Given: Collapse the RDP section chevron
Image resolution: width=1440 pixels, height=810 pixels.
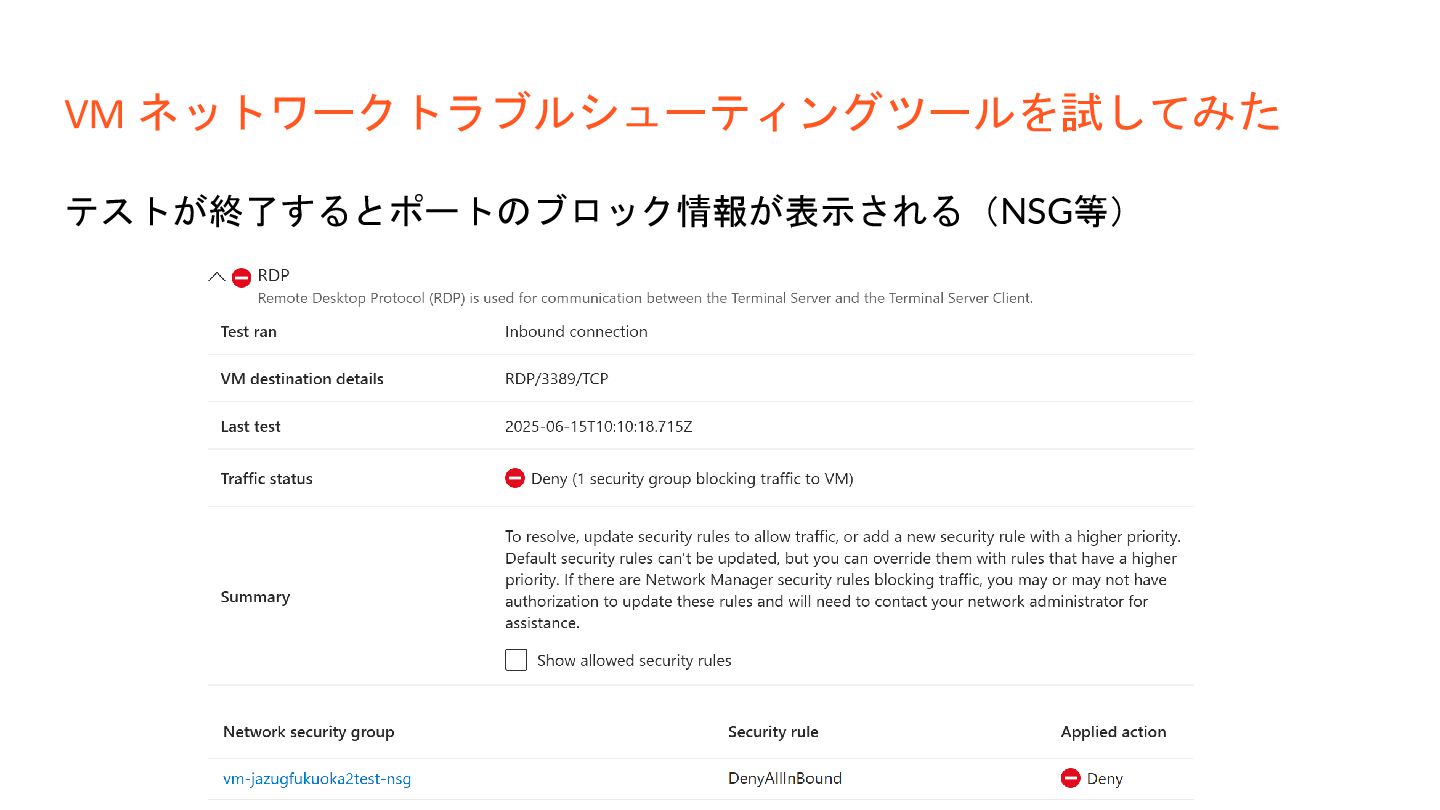Looking at the screenshot, I should coord(216,277).
